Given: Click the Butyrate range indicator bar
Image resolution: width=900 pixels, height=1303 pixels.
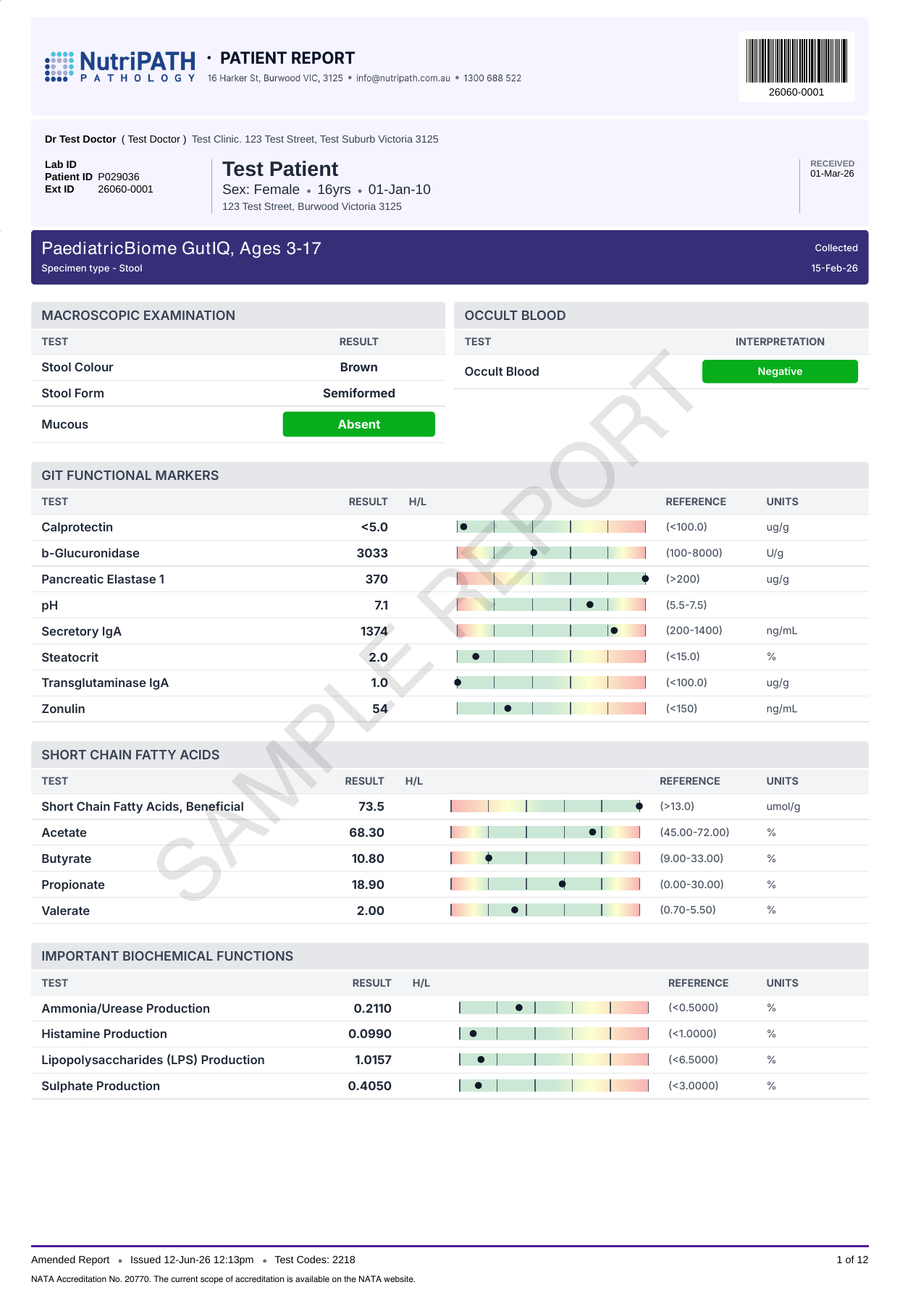Looking at the screenshot, I should tap(545, 858).
